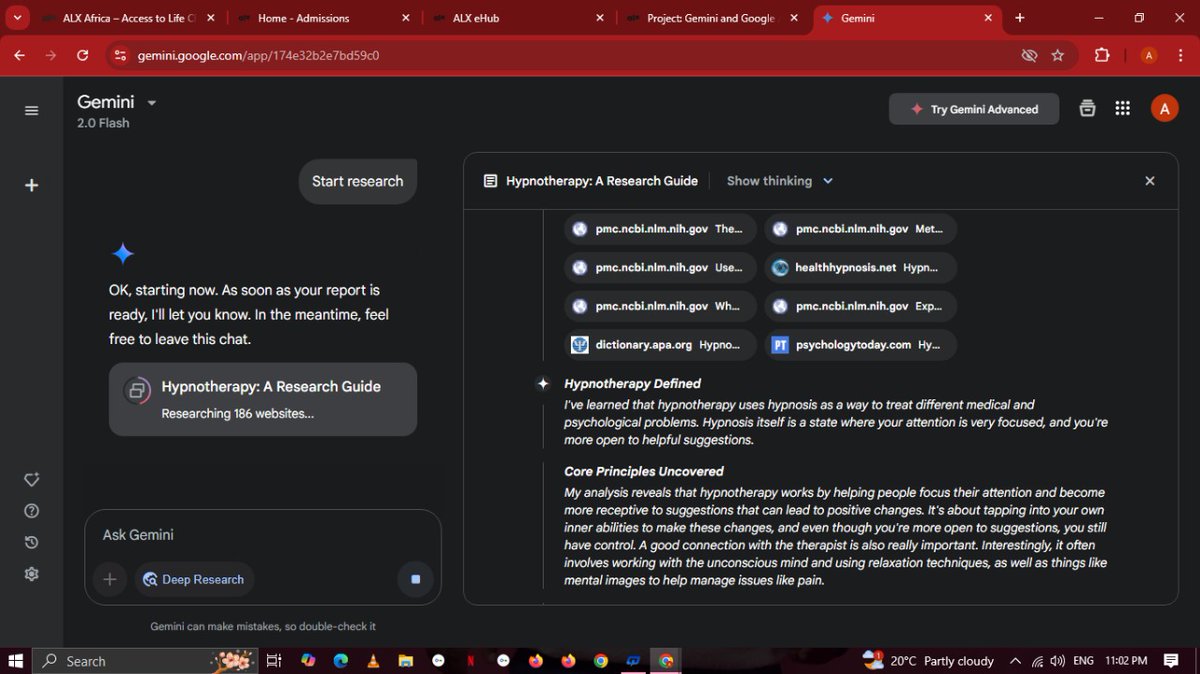Viewport: 1200px width, 674px height.
Task: Open the notifications action center
Action: (x=1172, y=660)
